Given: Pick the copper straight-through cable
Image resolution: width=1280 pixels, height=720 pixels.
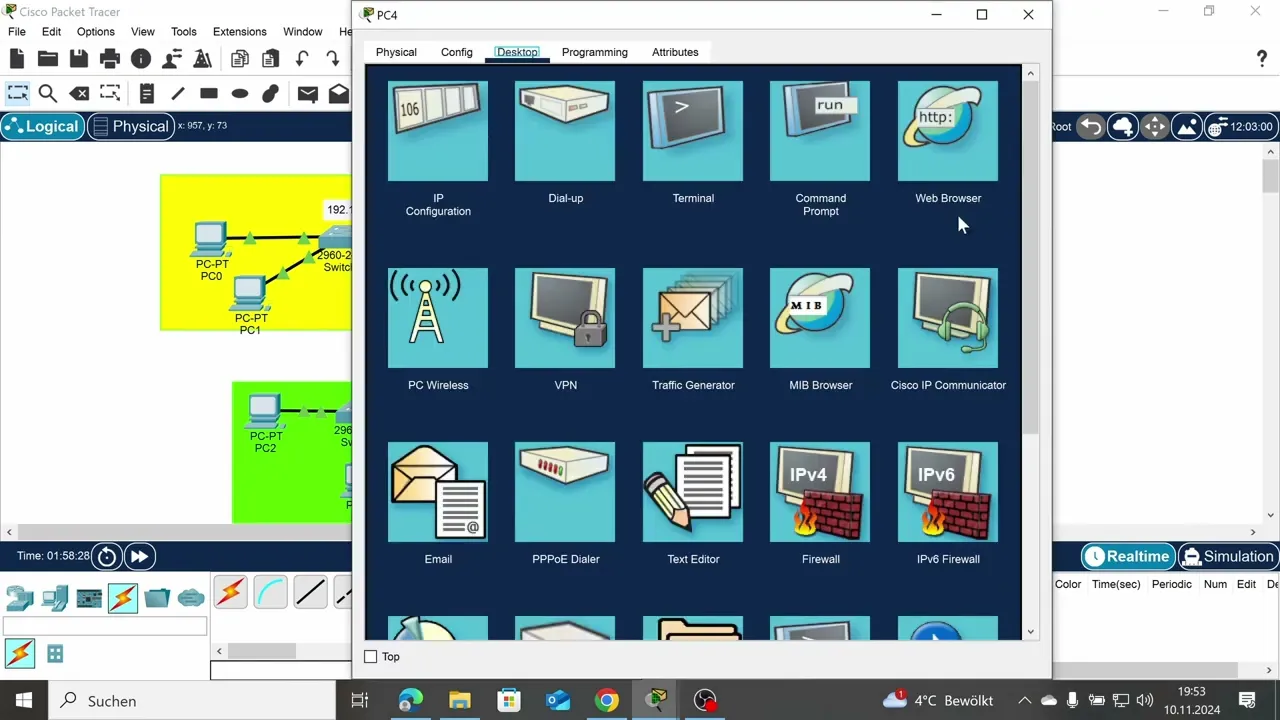Looking at the screenshot, I should tap(310, 593).
